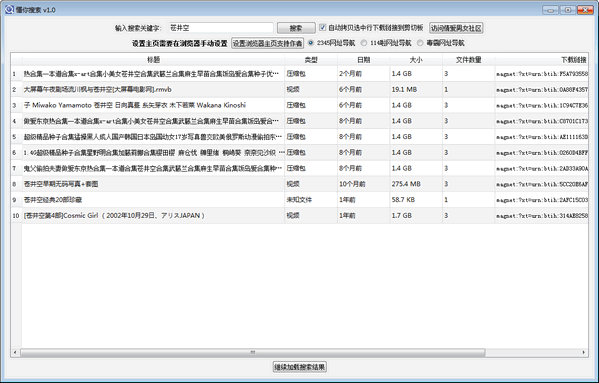Select the 114啦网址导航 radio button
Image resolution: width=599 pixels, height=383 pixels.
pyautogui.click(x=364, y=43)
